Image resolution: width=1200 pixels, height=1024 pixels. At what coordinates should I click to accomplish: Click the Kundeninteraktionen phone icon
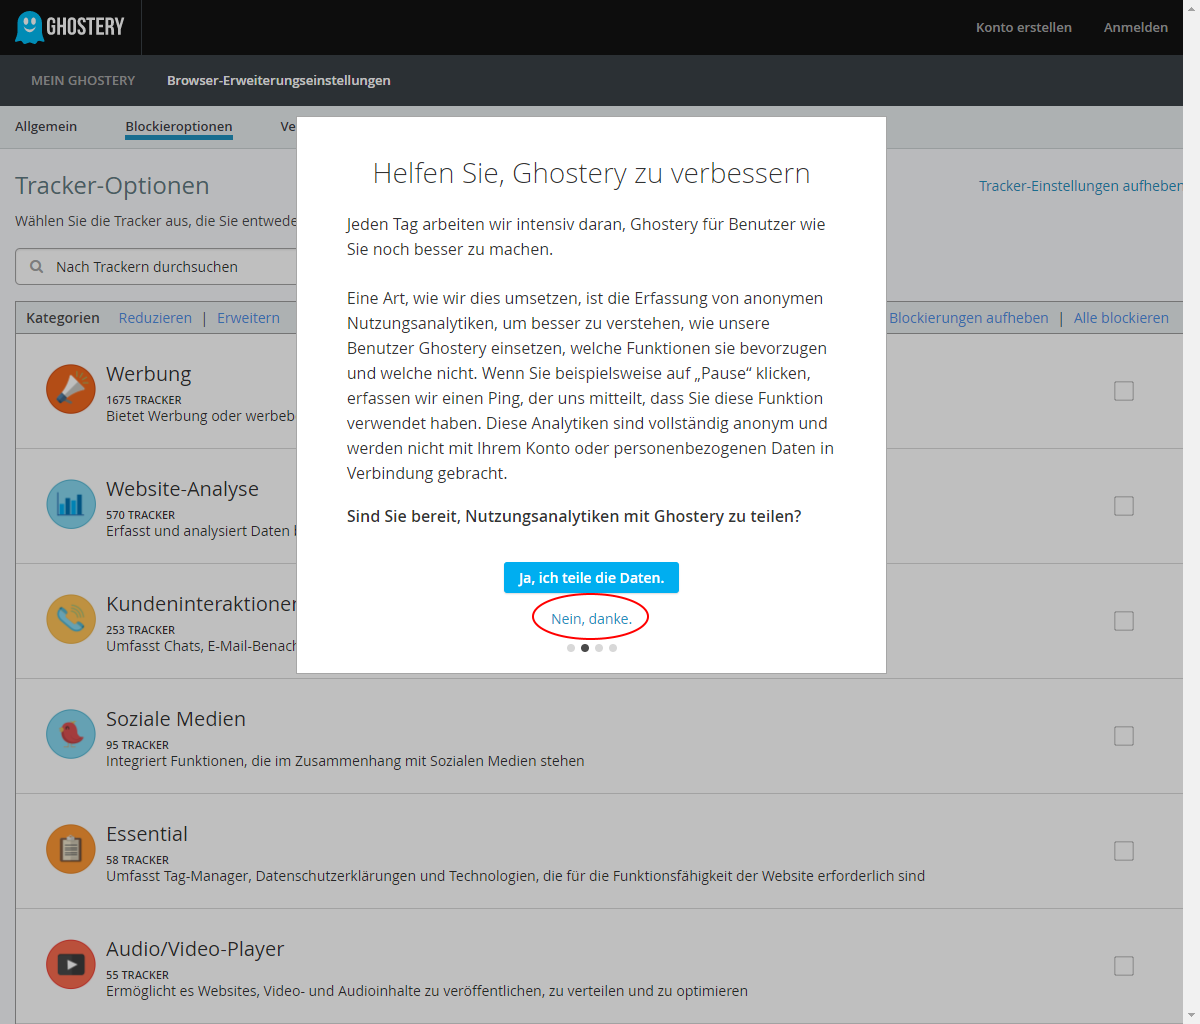(x=71, y=619)
